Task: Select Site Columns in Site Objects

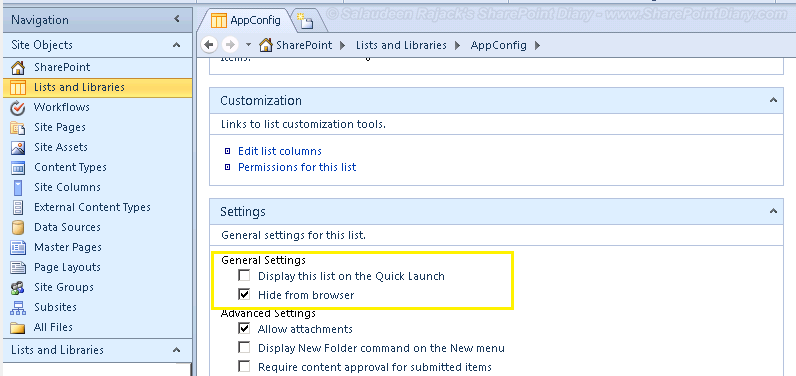Action: coord(67,187)
